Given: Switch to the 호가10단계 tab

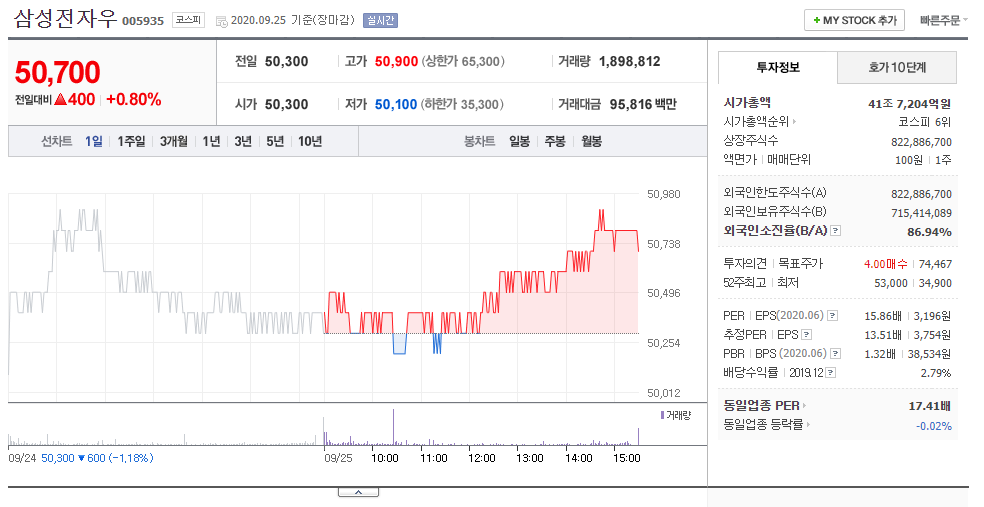Looking at the screenshot, I should click(x=897, y=67).
